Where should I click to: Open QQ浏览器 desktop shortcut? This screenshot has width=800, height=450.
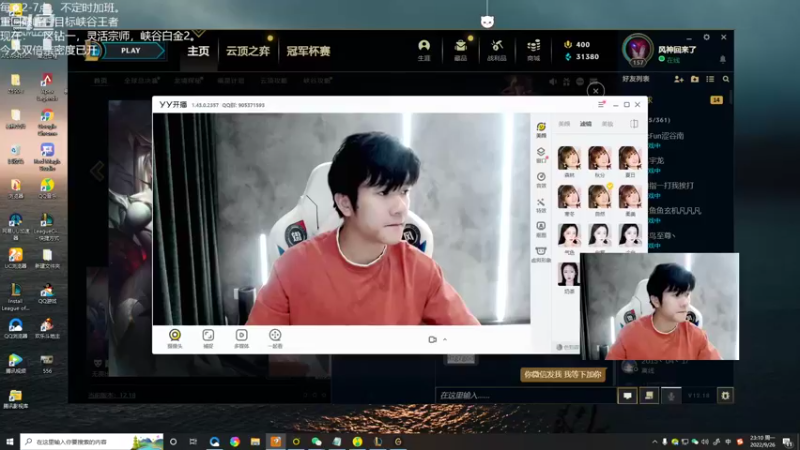tap(15, 329)
